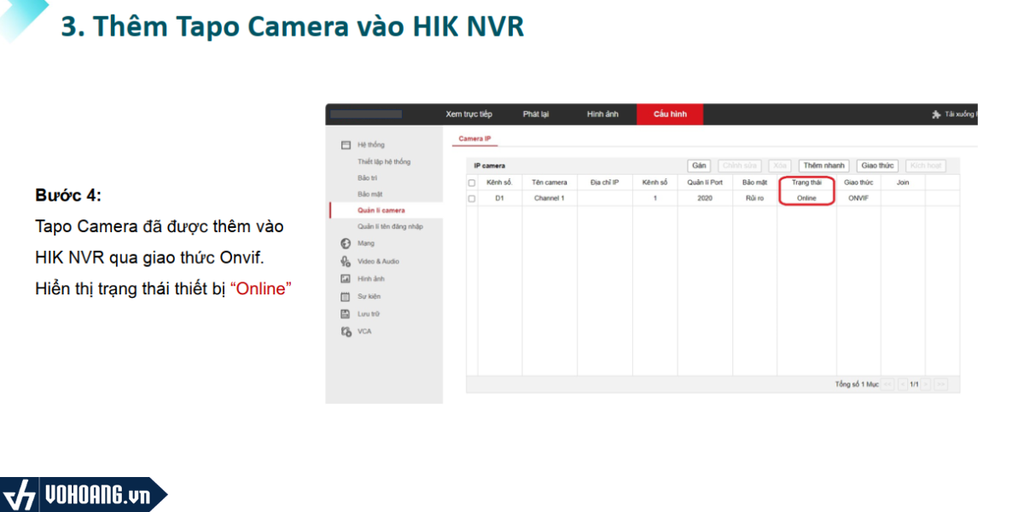1024x512 pixels.
Task: Click the Hình ảnh picture icon in sidebar
Action: [346, 279]
